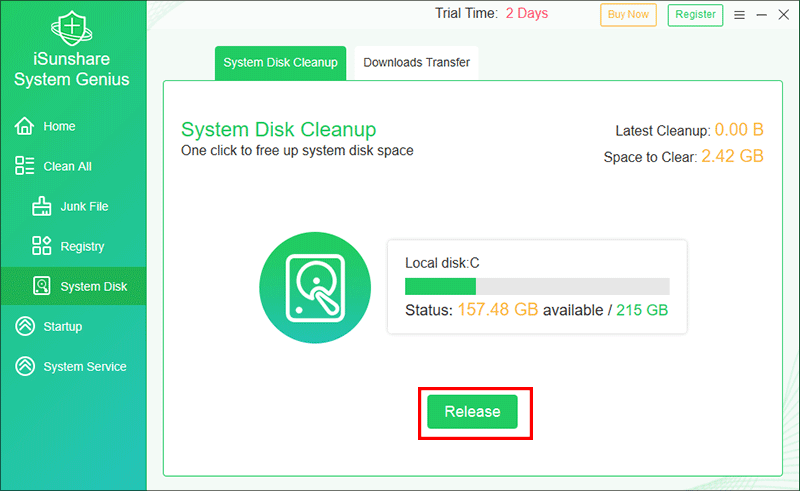
Task: Click the Buy Now button
Action: click(628, 14)
